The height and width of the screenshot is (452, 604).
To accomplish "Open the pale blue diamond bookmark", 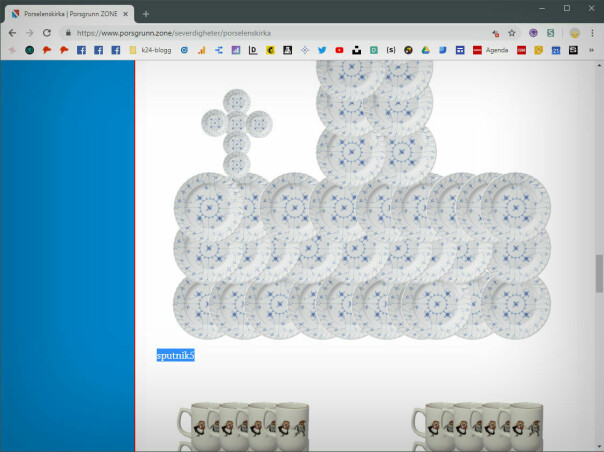I will 305,50.
